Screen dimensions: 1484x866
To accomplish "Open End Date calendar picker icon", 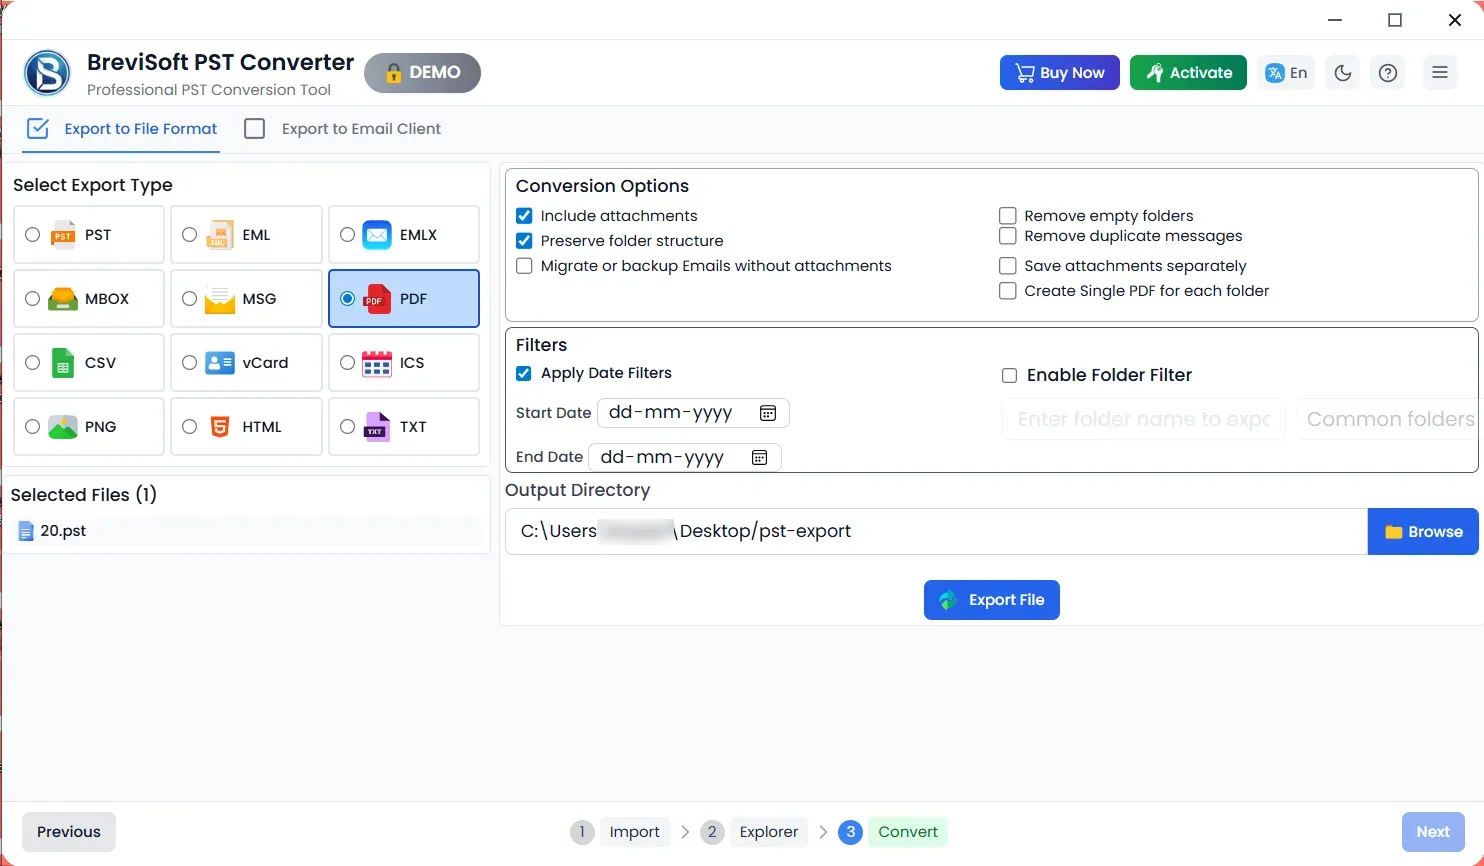I will [759, 457].
